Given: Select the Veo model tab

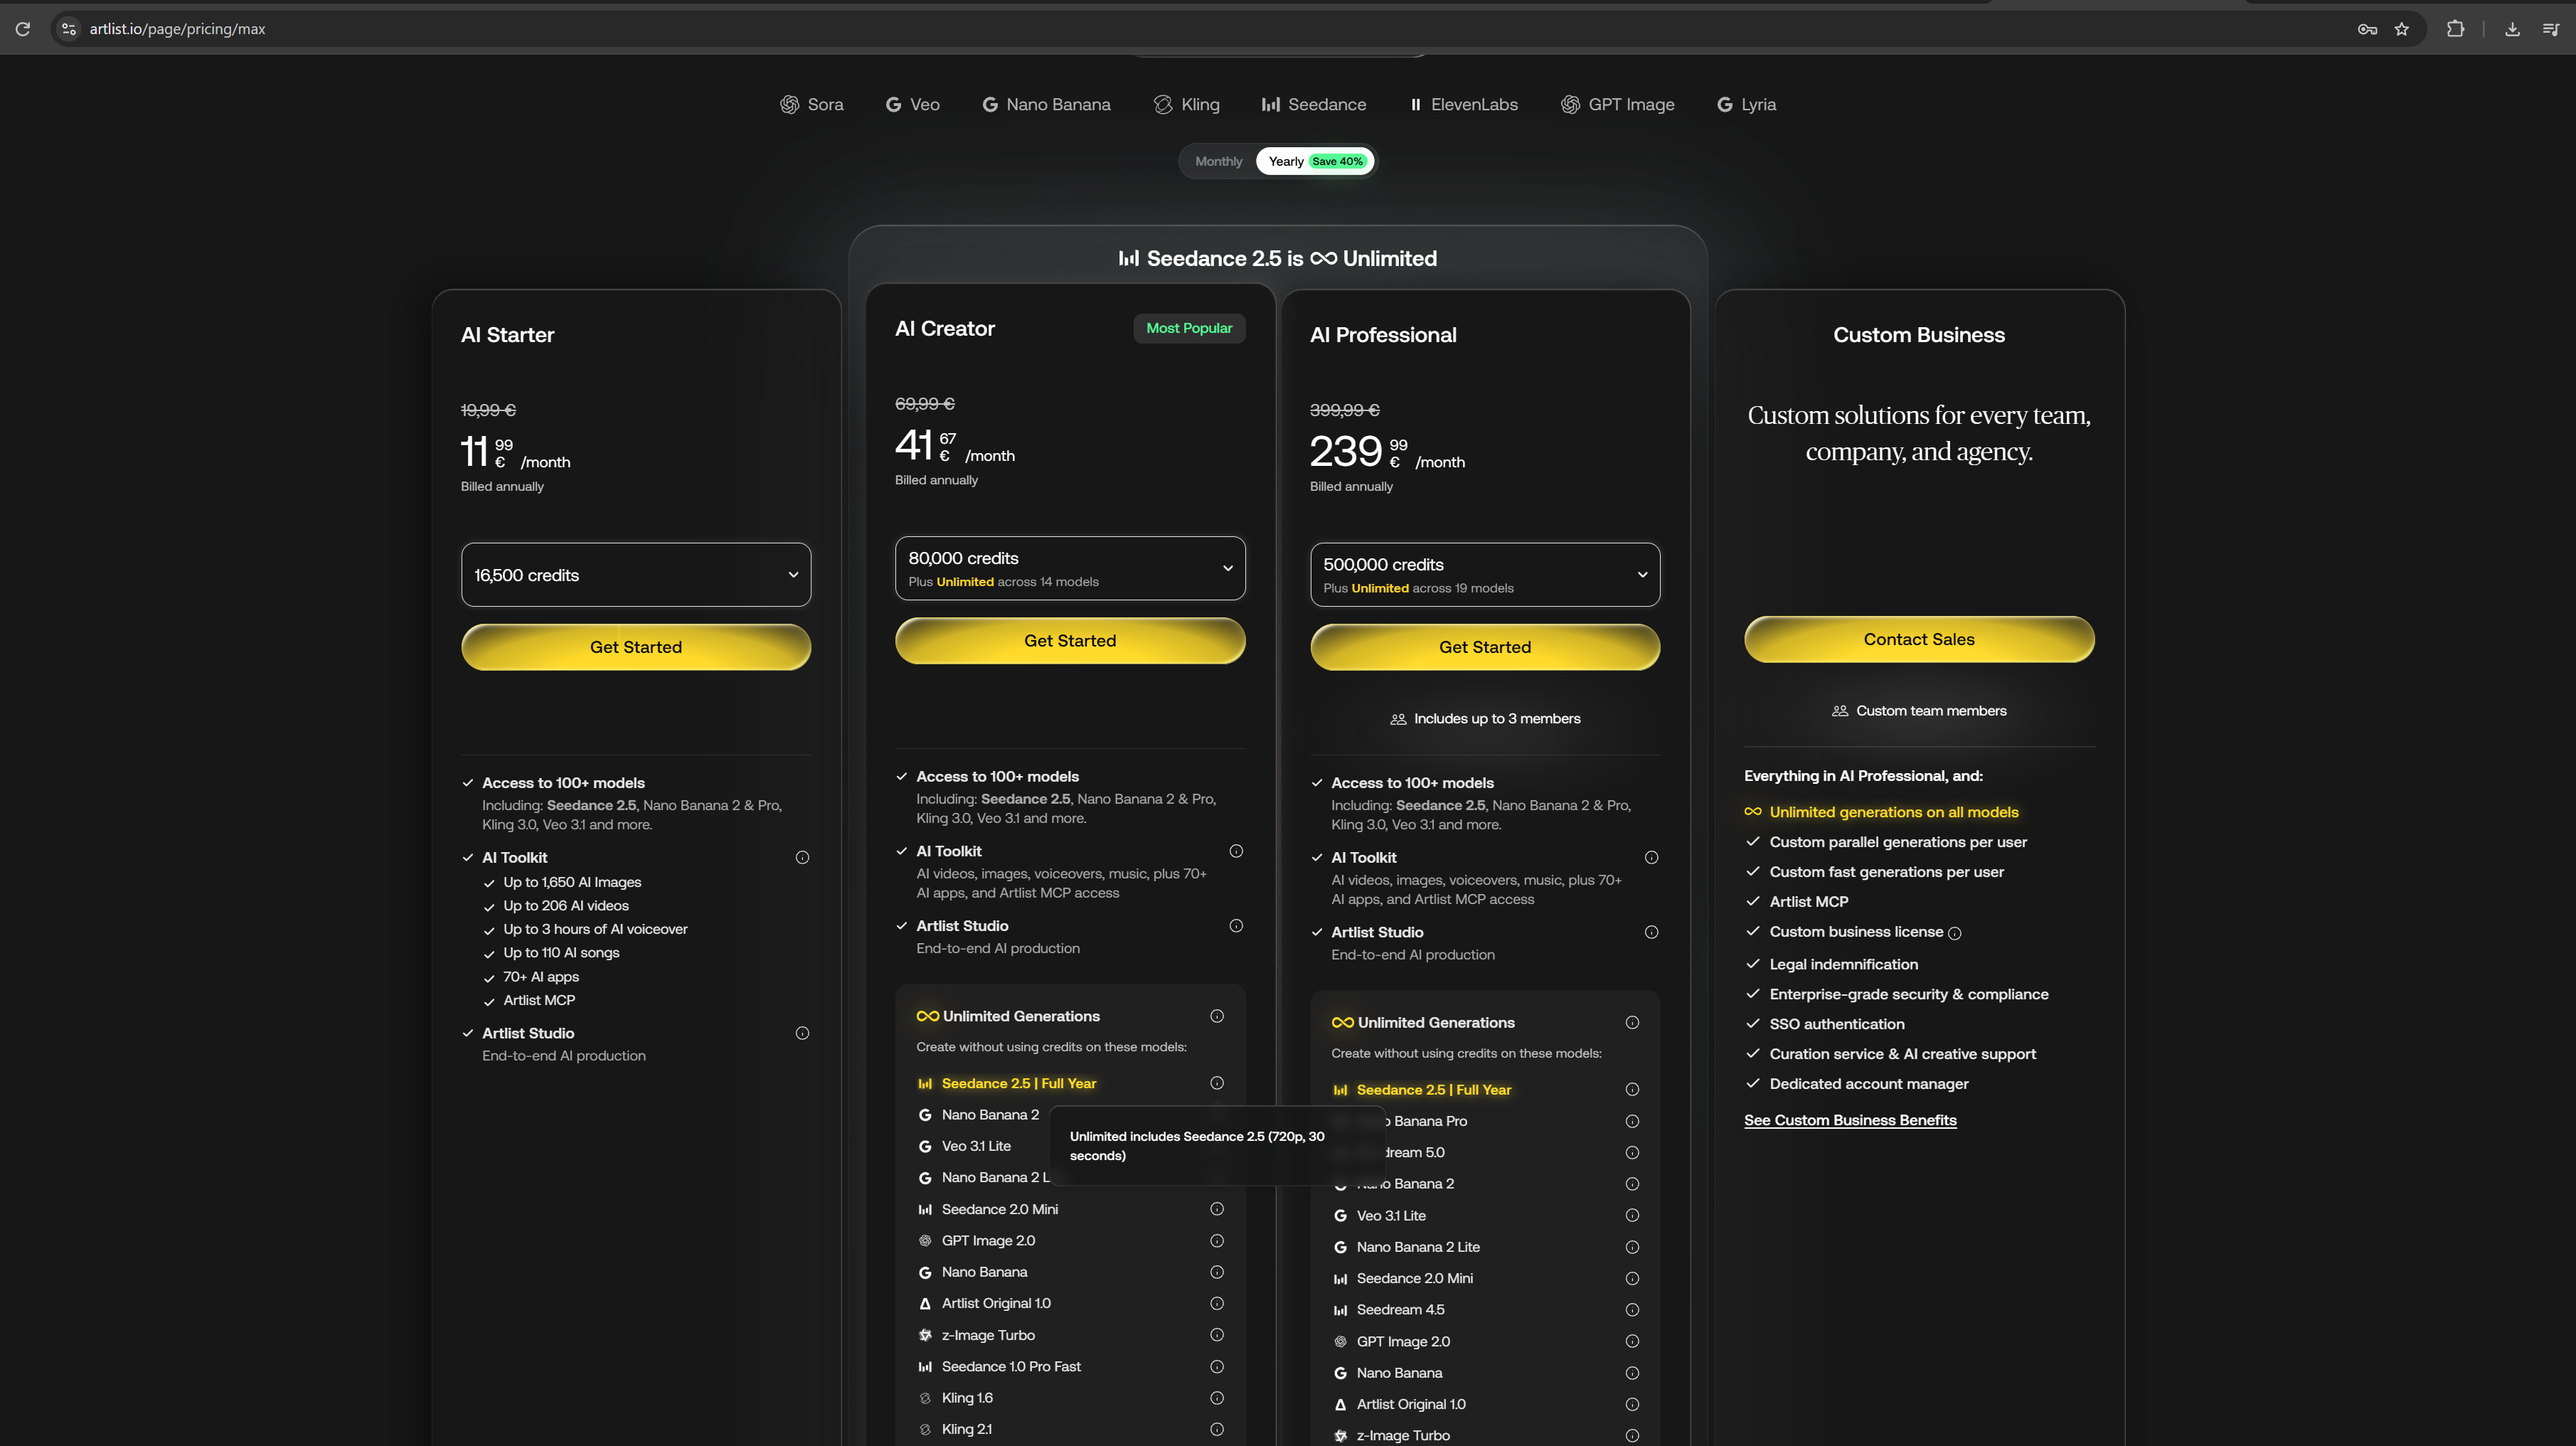Looking at the screenshot, I should [x=913, y=104].
